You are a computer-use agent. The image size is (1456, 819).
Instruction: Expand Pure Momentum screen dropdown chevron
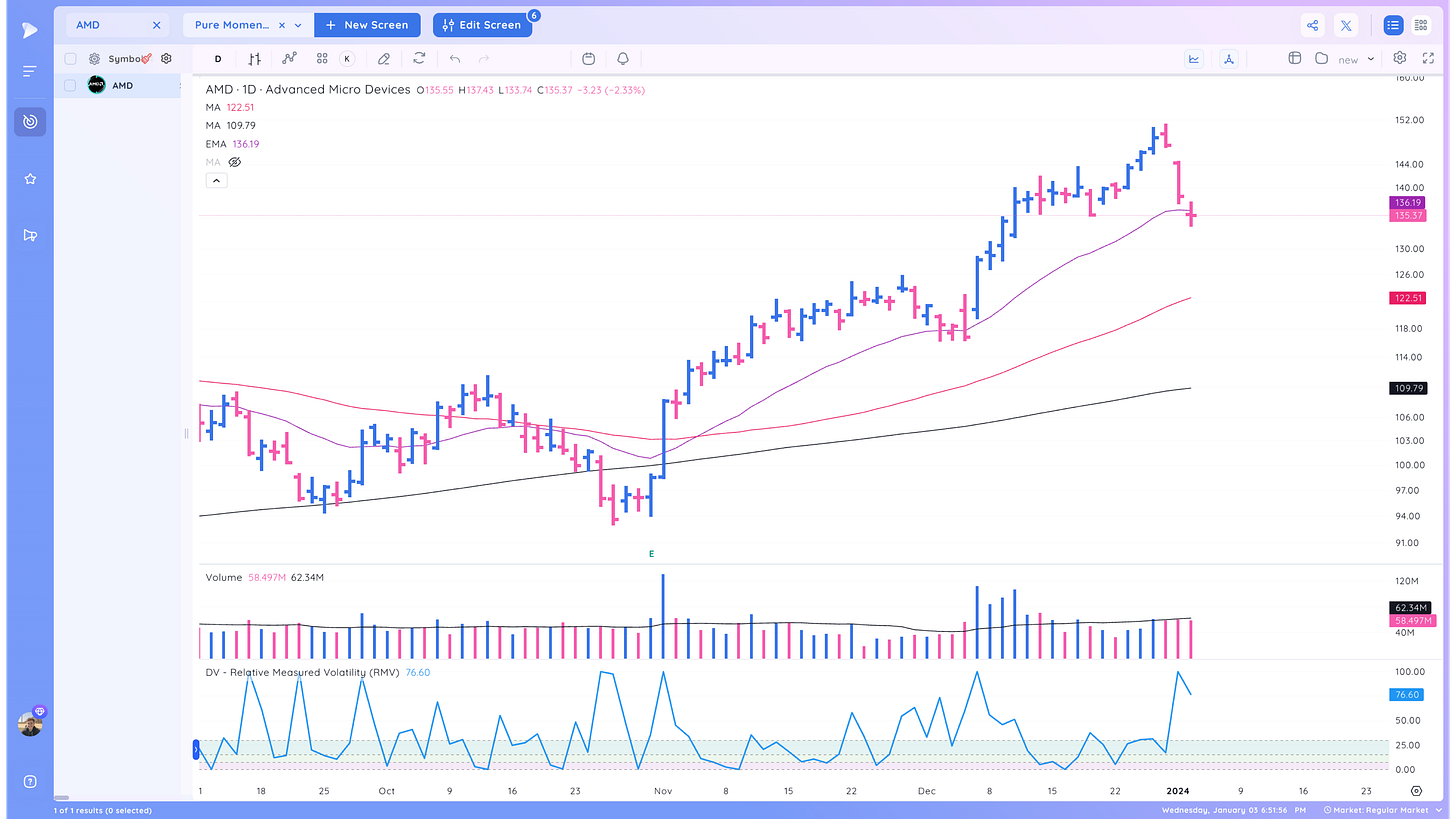pyautogui.click(x=298, y=25)
